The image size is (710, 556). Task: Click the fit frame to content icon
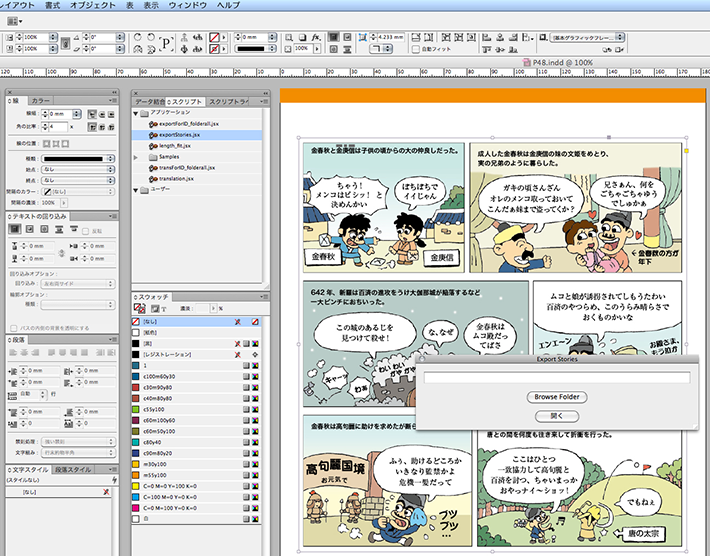(x=459, y=37)
